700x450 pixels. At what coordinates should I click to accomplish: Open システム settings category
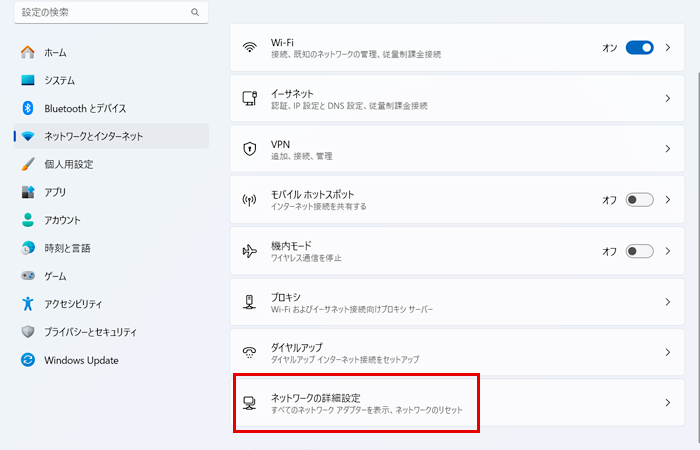[x=111, y=80]
